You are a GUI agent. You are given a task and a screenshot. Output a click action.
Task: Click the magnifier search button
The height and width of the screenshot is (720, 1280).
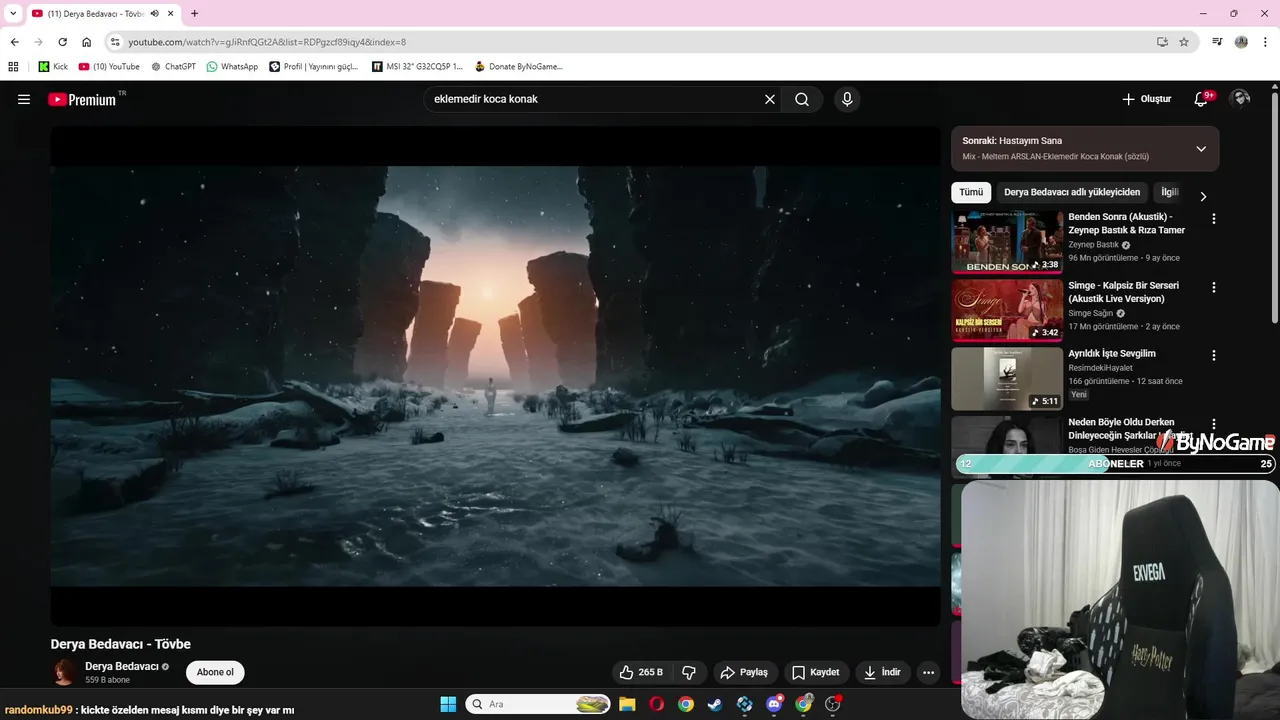(x=802, y=99)
